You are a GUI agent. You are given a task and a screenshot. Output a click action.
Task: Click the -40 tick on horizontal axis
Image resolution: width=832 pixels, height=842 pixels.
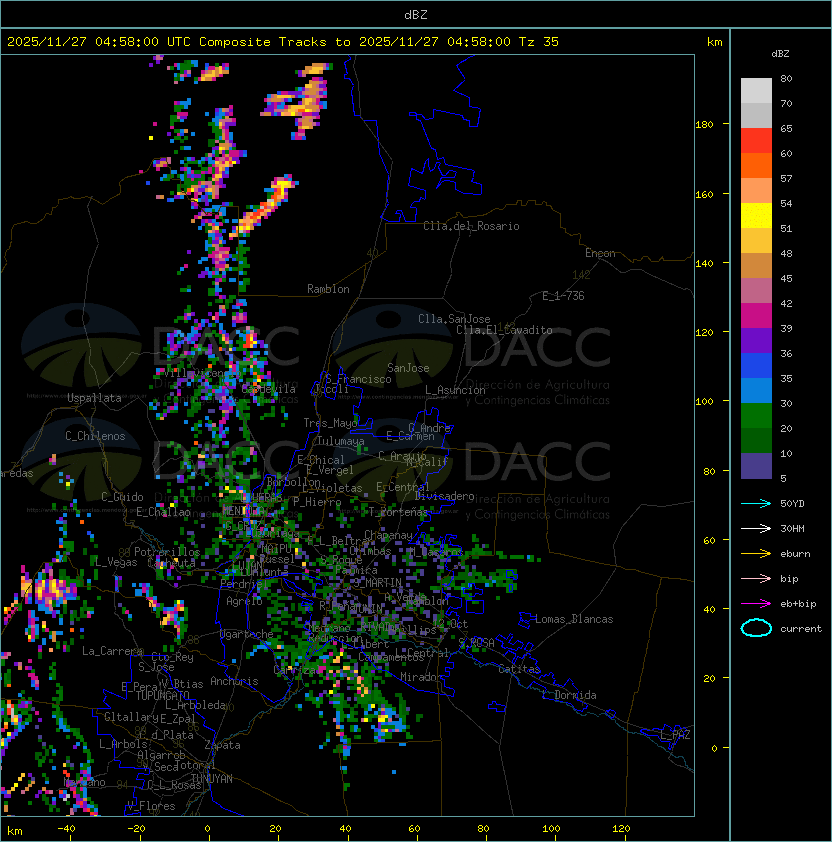pos(66,828)
